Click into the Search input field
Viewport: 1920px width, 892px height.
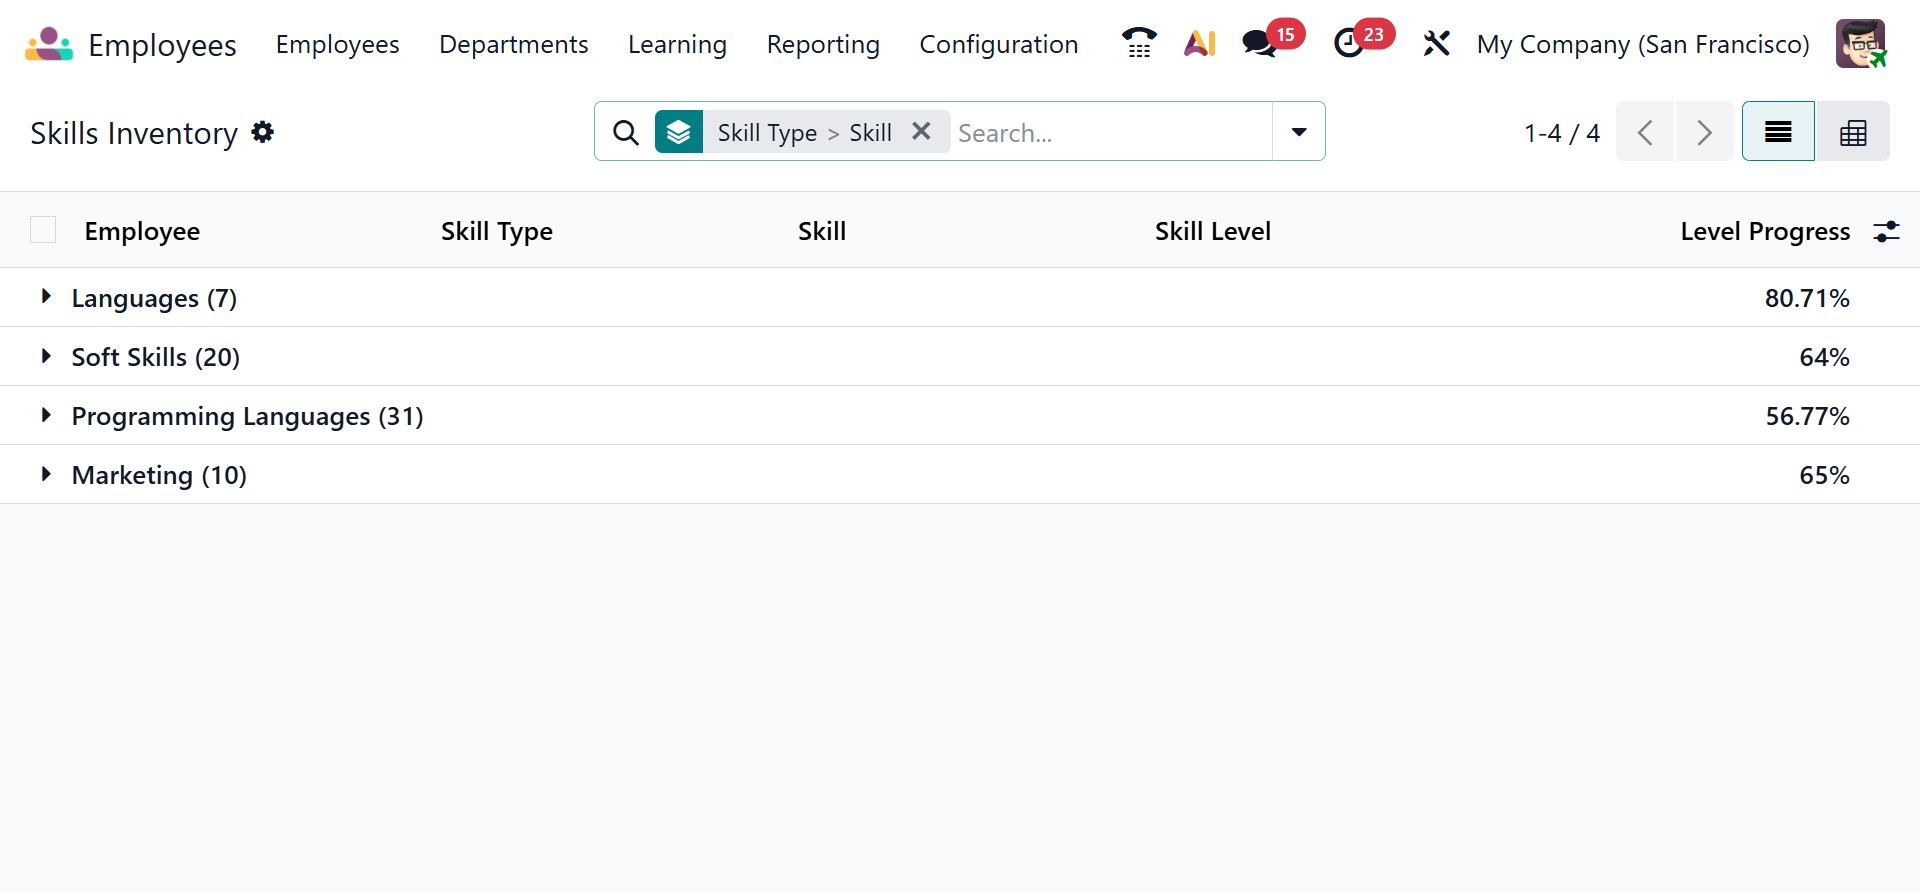[1108, 133]
